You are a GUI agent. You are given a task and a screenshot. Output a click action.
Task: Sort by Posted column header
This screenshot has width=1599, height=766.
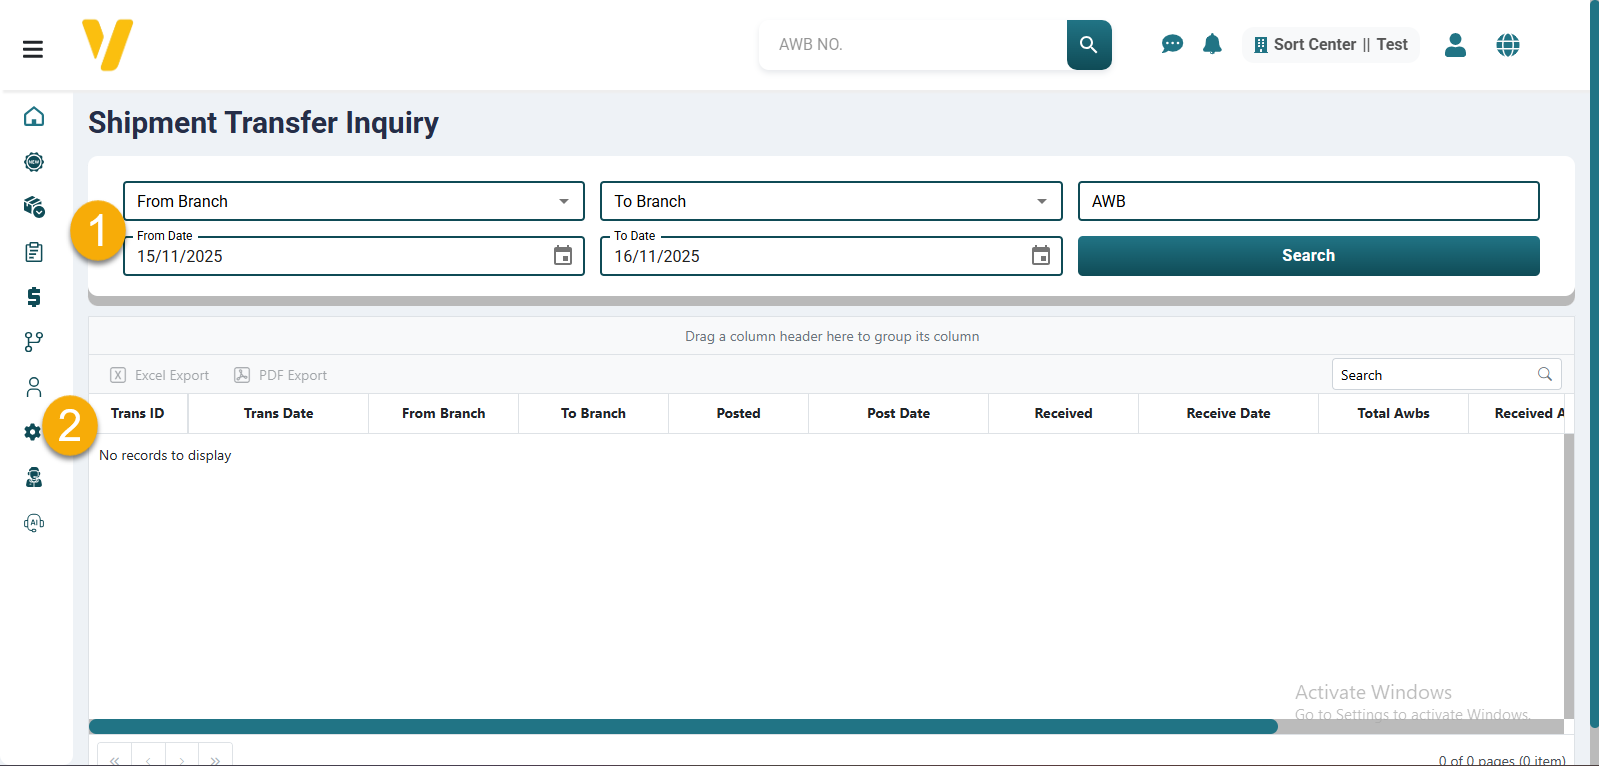[x=738, y=413]
